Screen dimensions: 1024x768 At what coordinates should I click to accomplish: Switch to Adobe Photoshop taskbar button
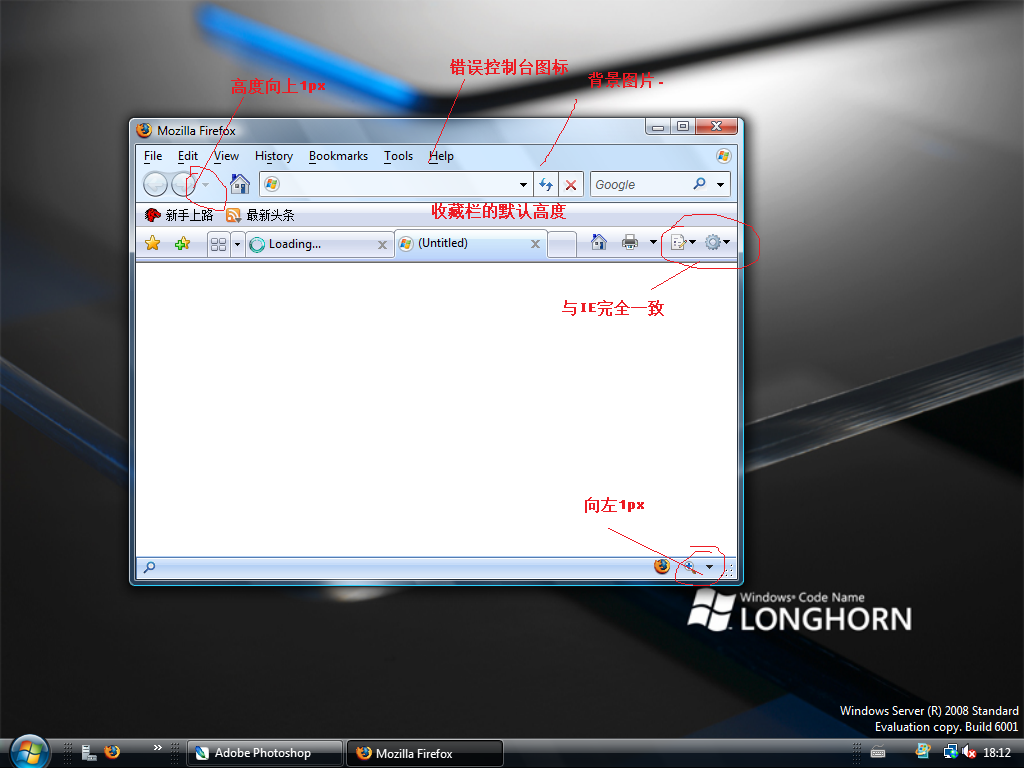[x=264, y=753]
